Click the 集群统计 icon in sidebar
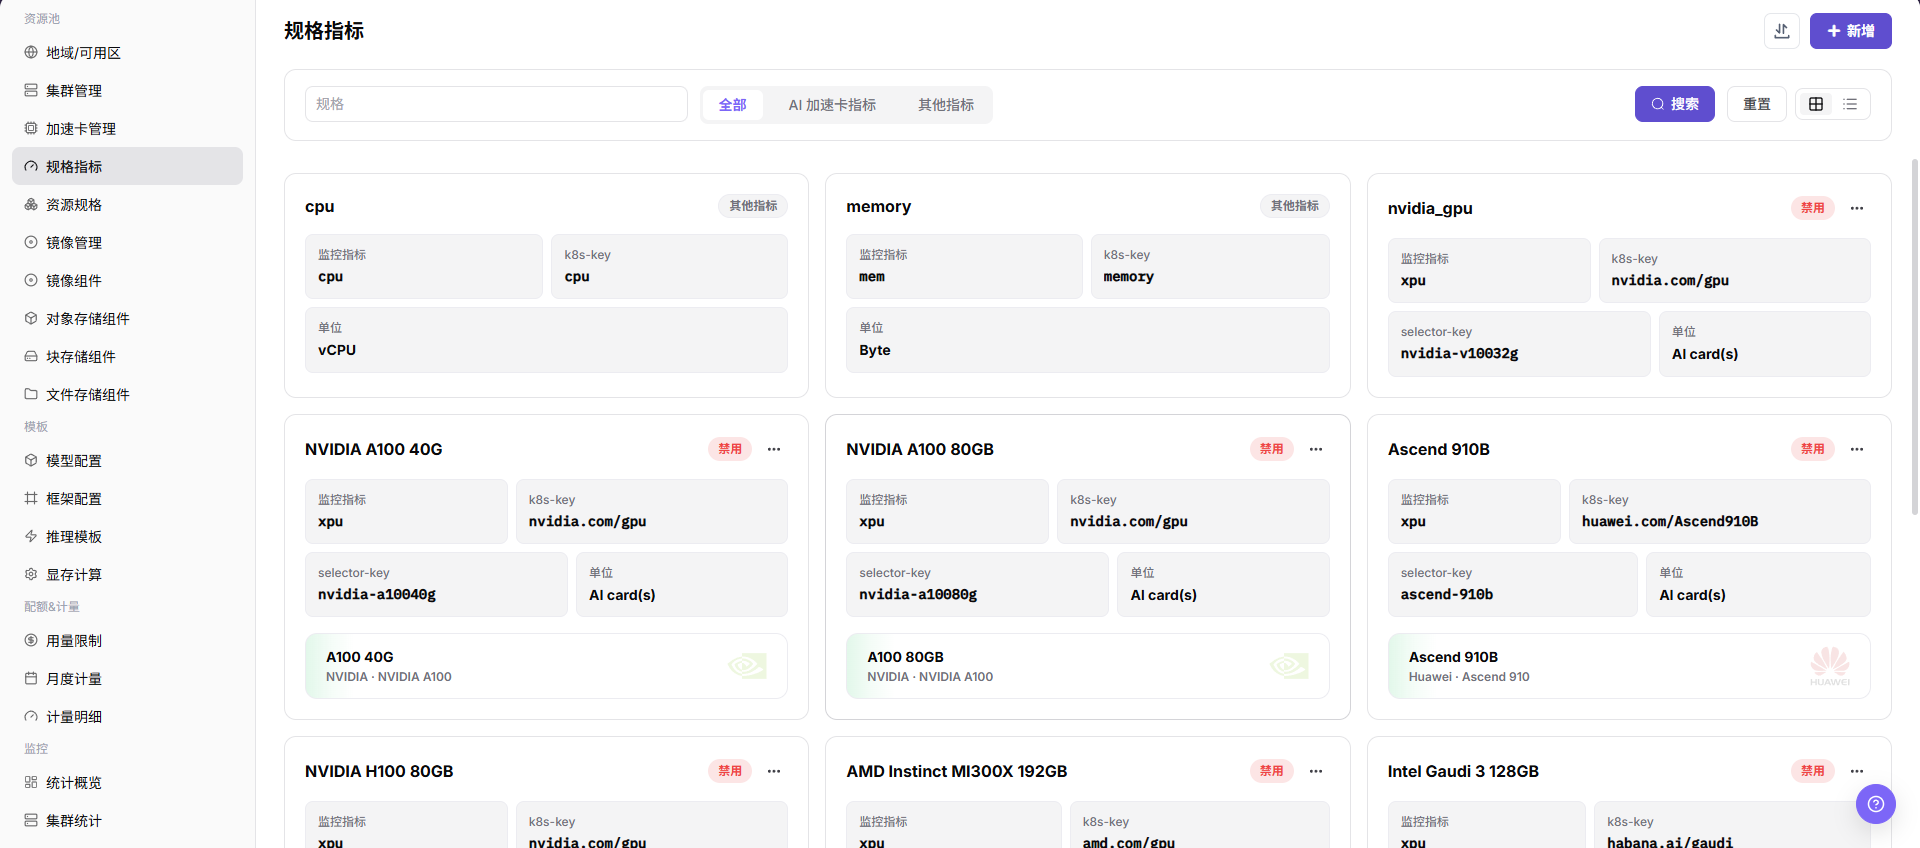This screenshot has height=848, width=1920. [31, 821]
